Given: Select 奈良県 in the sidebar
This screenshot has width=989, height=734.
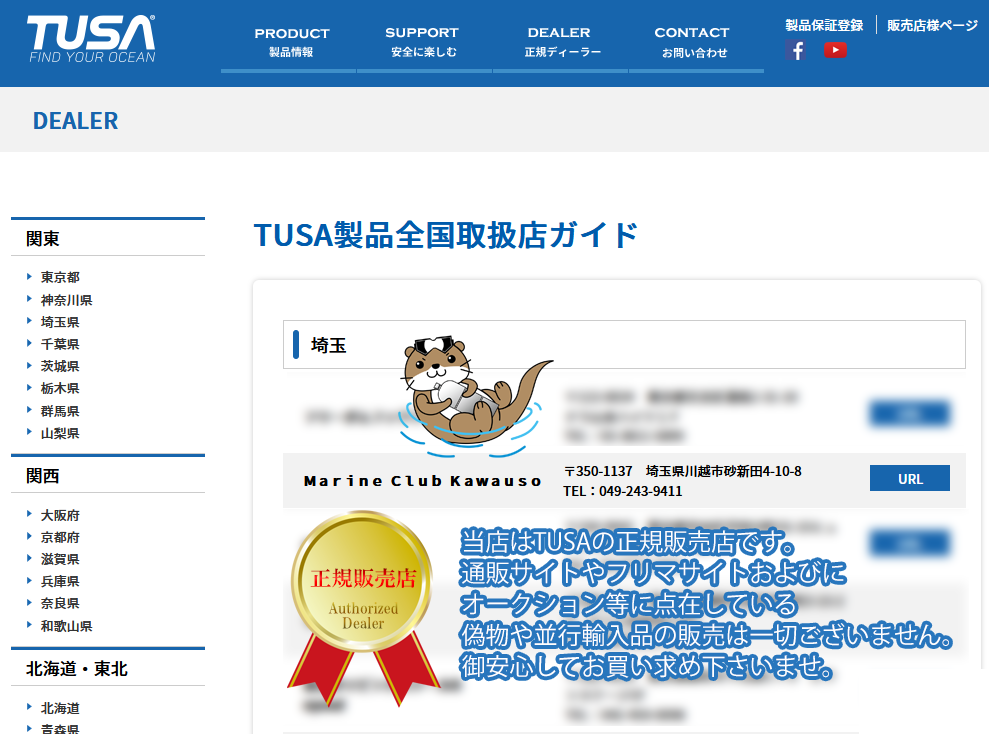Looking at the screenshot, I should pyautogui.click(x=60, y=603).
